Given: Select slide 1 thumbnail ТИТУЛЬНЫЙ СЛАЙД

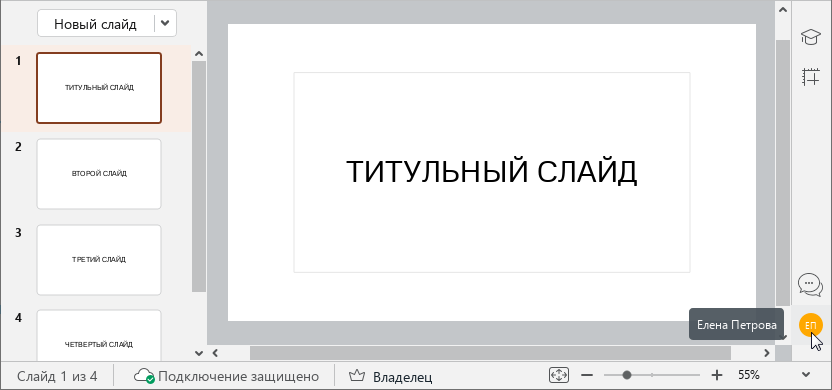Looking at the screenshot, I should pos(99,88).
